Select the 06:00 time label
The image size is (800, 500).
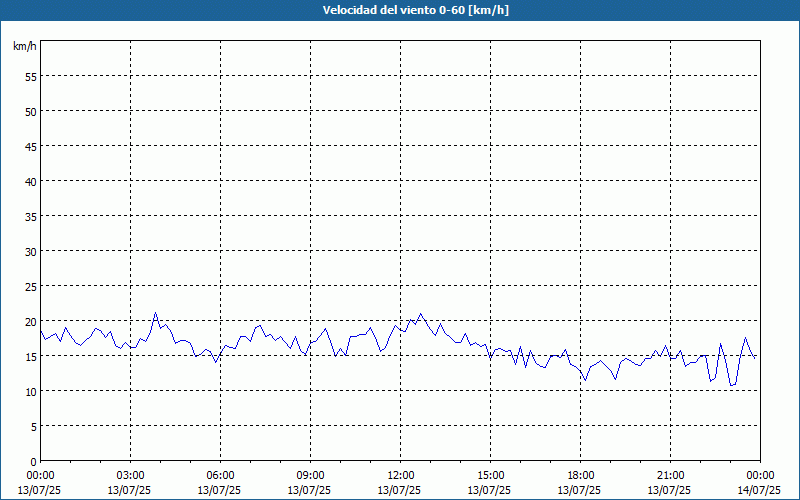coord(220,476)
